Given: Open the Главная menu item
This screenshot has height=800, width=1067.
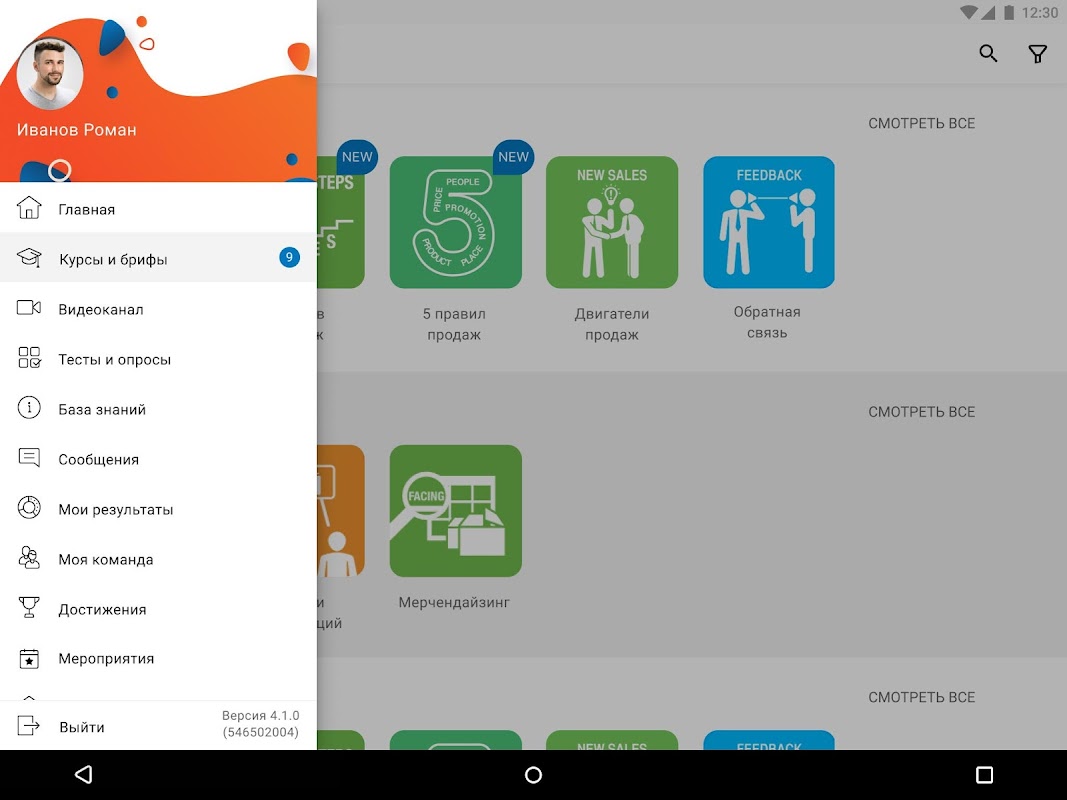Looking at the screenshot, I should (x=159, y=208).
